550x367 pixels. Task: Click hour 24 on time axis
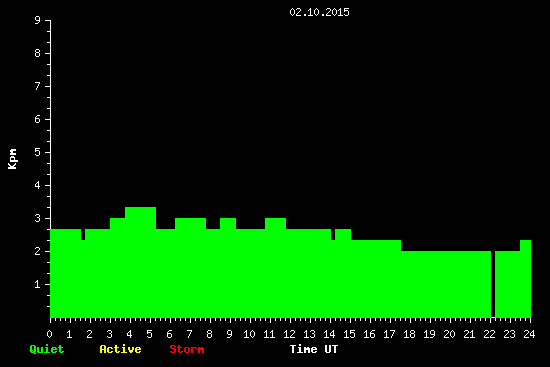529,334
